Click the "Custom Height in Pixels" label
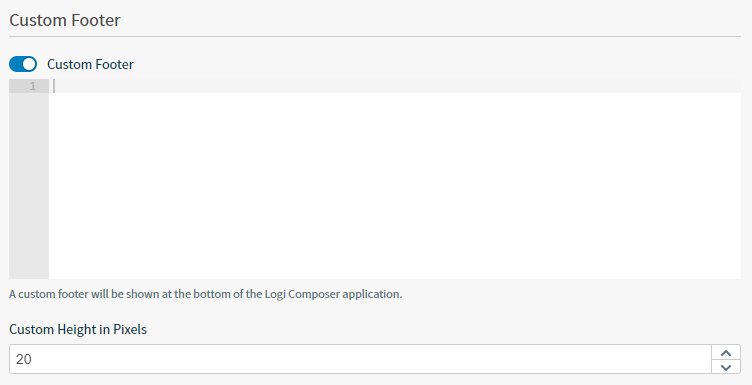The height and width of the screenshot is (385, 752). click(x=78, y=329)
